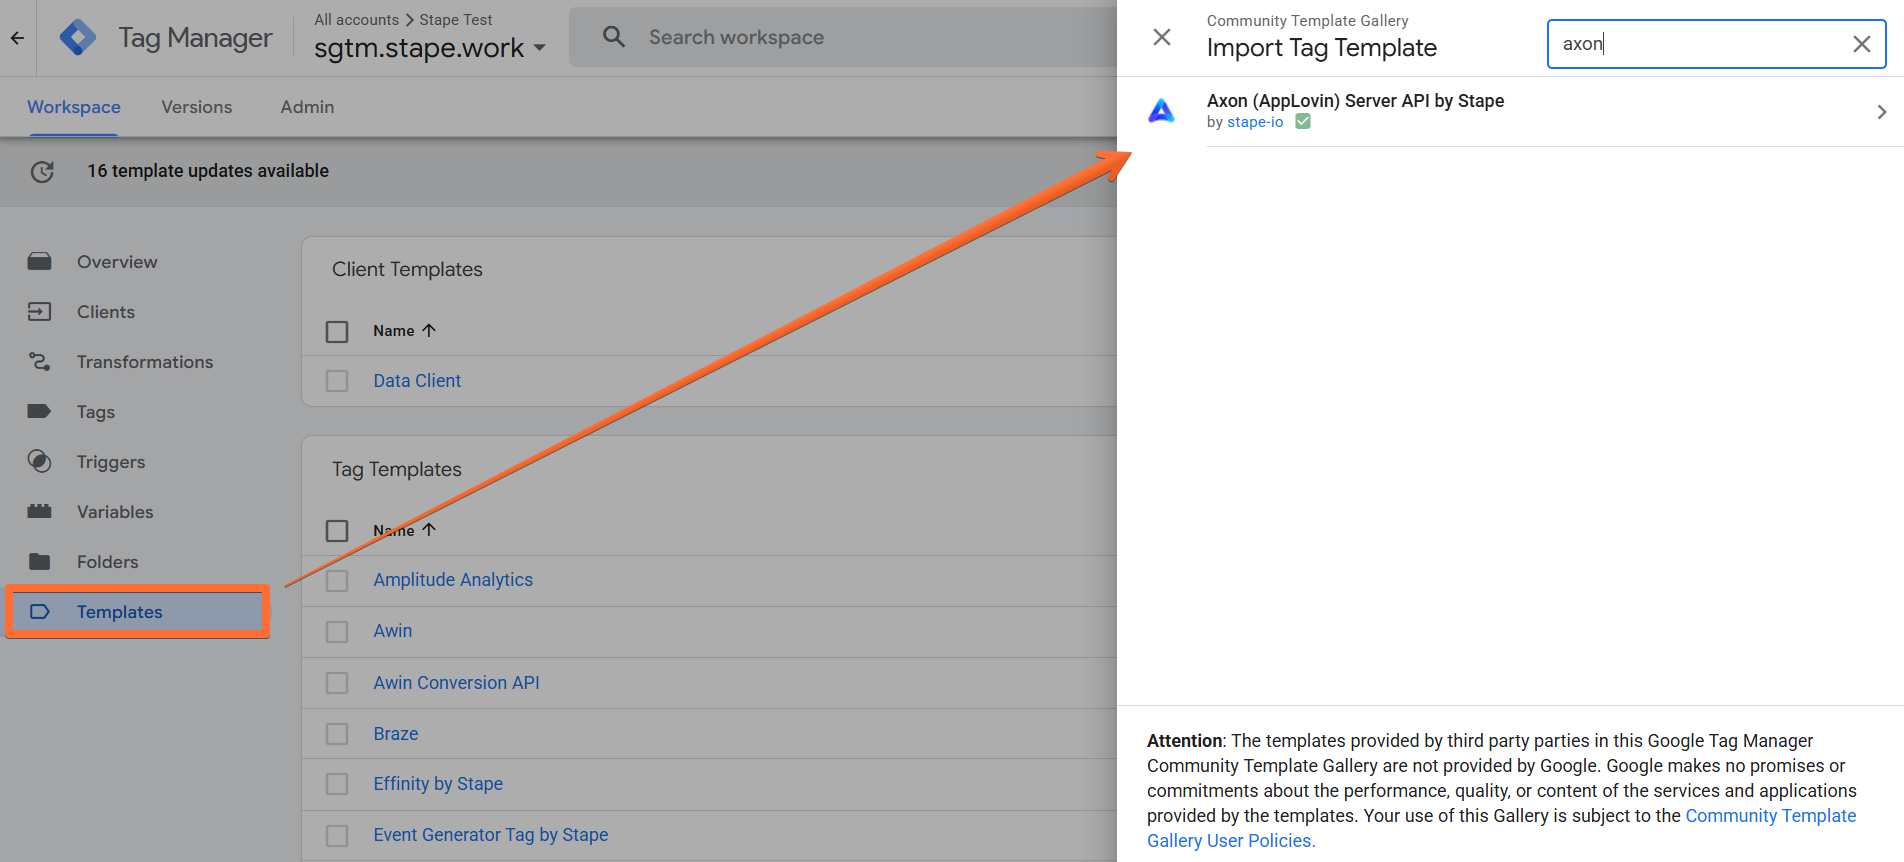Image resolution: width=1904 pixels, height=862 pixels.
Task: Open Variables in the sidebar
Action: (x=115, y=512)
